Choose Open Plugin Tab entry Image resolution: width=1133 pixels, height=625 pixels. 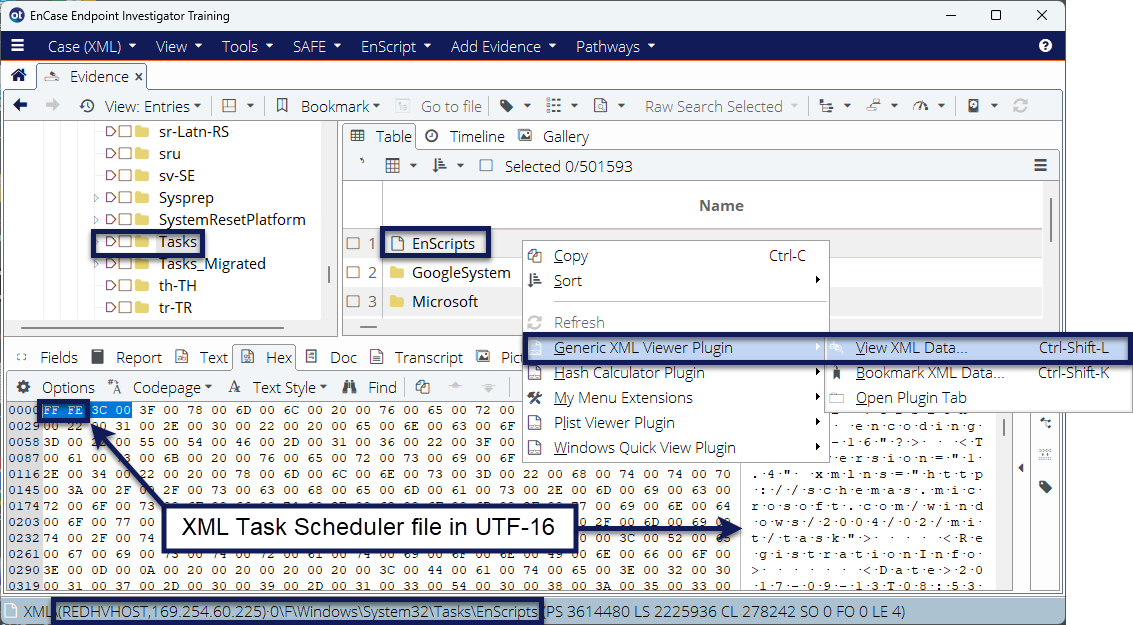coord(979,397)
